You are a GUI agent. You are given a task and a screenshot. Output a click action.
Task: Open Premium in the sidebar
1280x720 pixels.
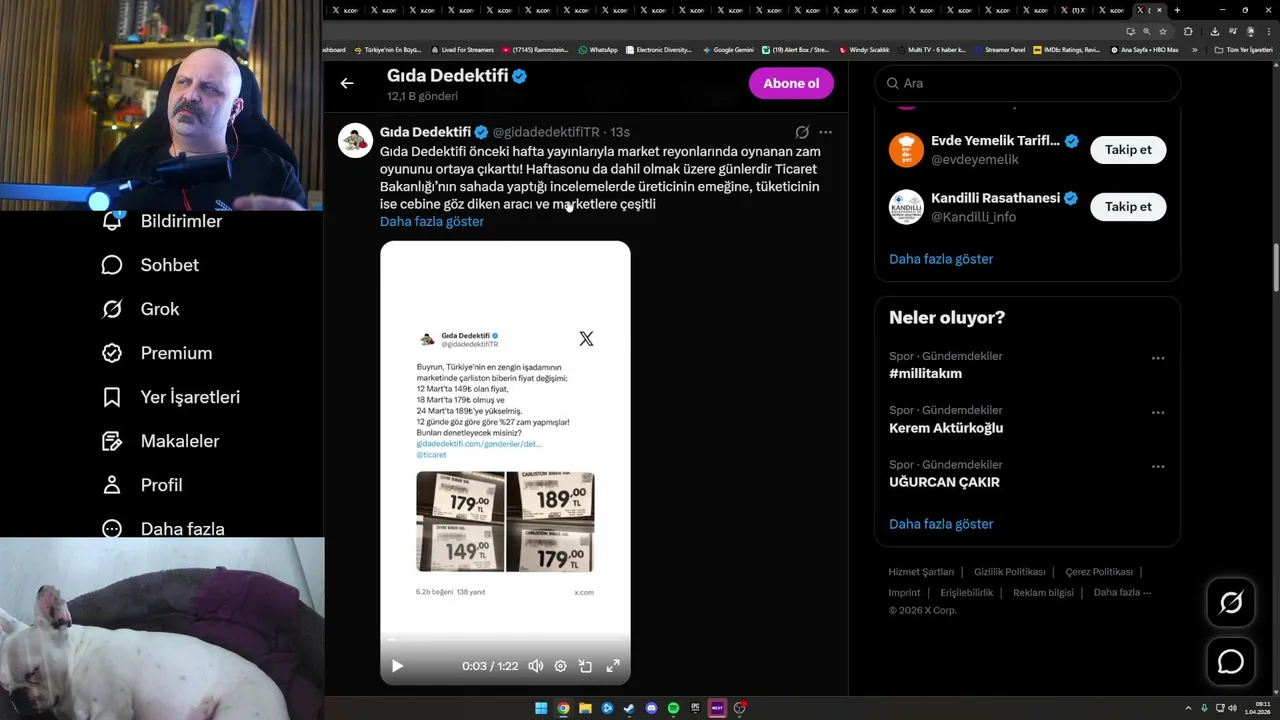click(x=157, y=353)
